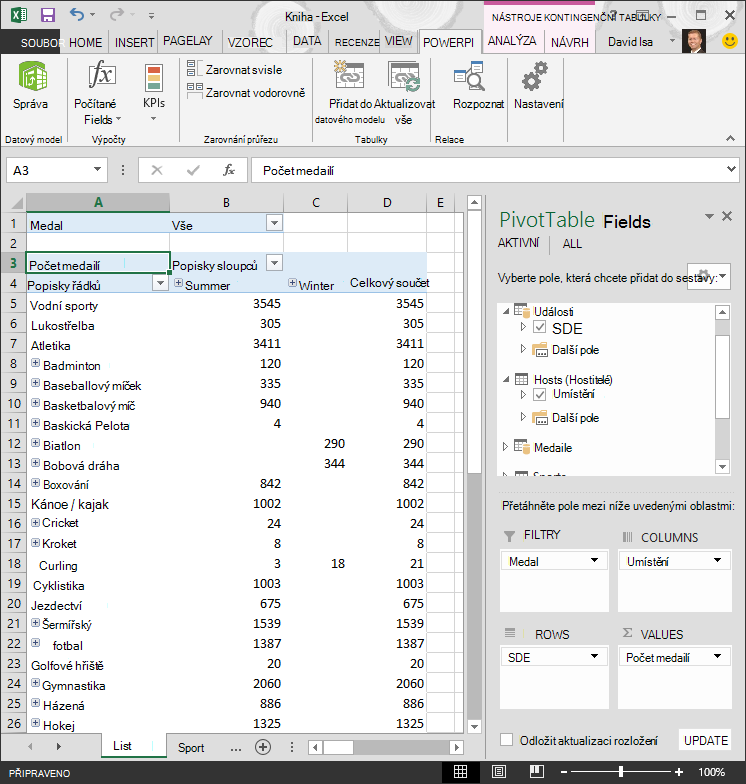Collapse the ribbon with the chevron
746x784 pixels.
pos(730,138)
